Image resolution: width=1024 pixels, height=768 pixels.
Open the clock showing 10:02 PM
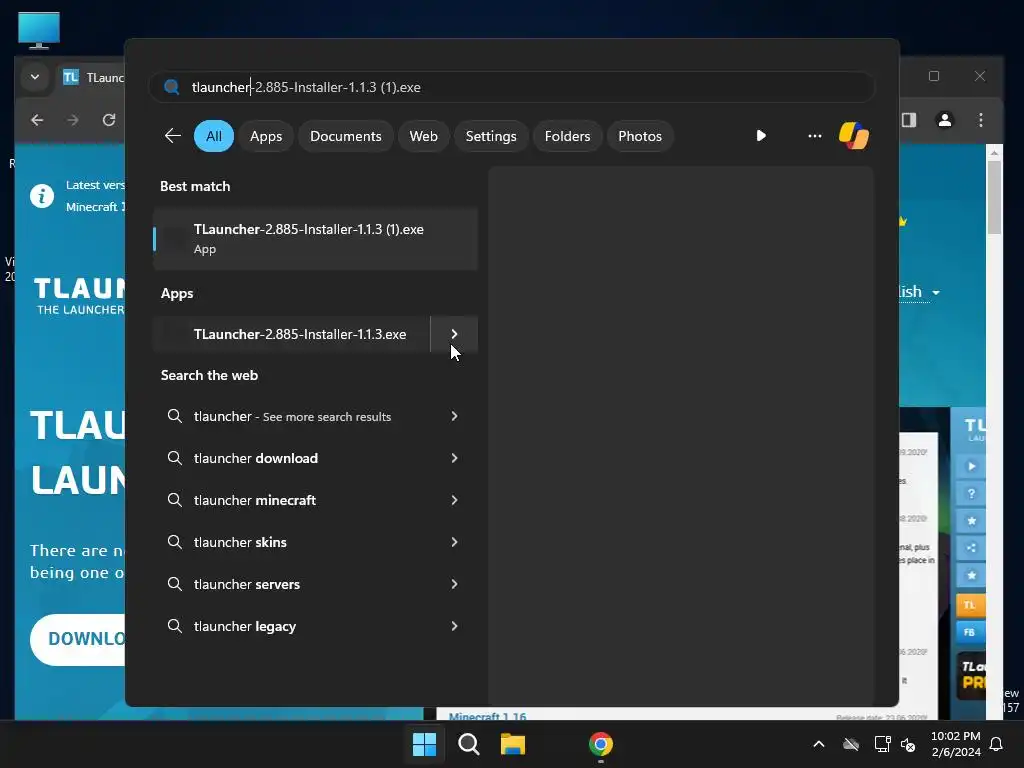[x=955, y=744]
